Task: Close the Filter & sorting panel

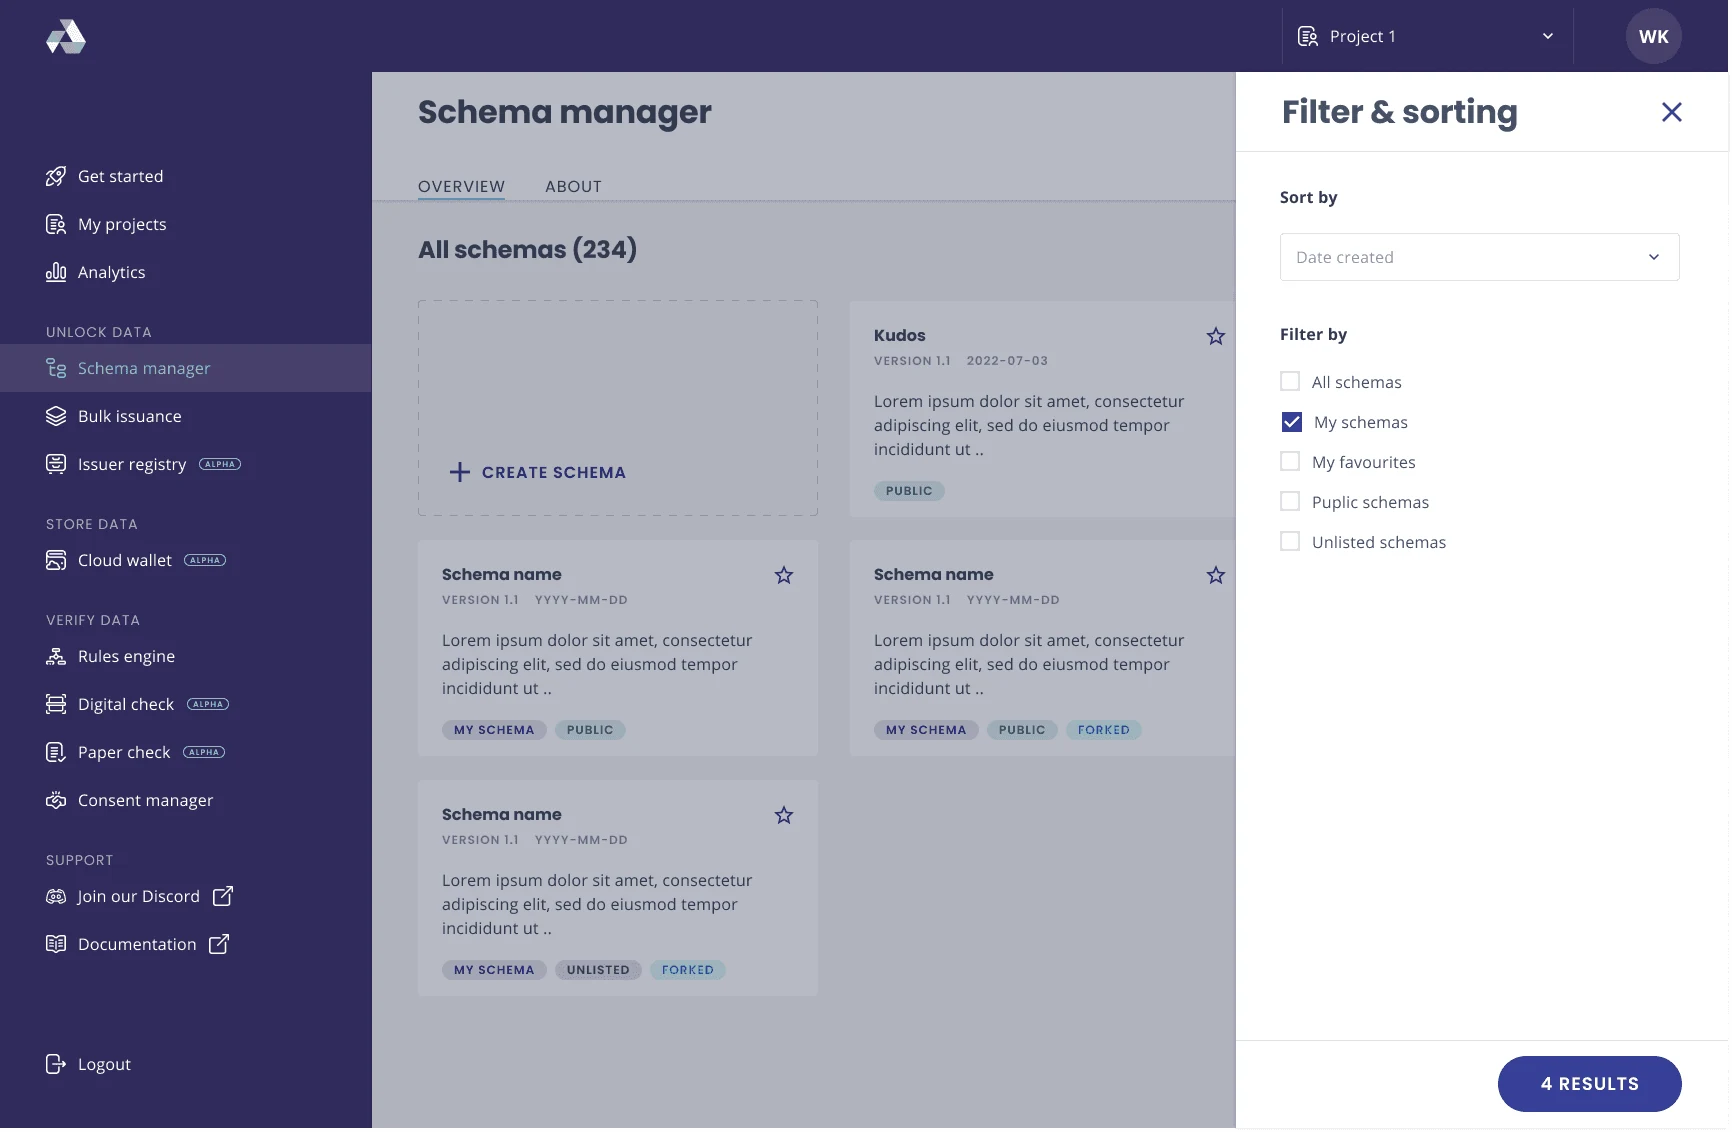Action: [1672, 112]
